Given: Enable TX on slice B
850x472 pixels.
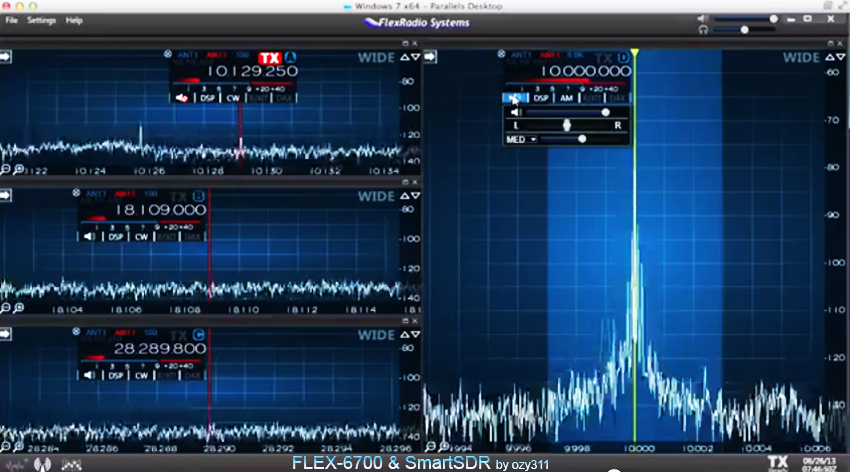Looking at the screenshot, I should (x=178, y=197).
